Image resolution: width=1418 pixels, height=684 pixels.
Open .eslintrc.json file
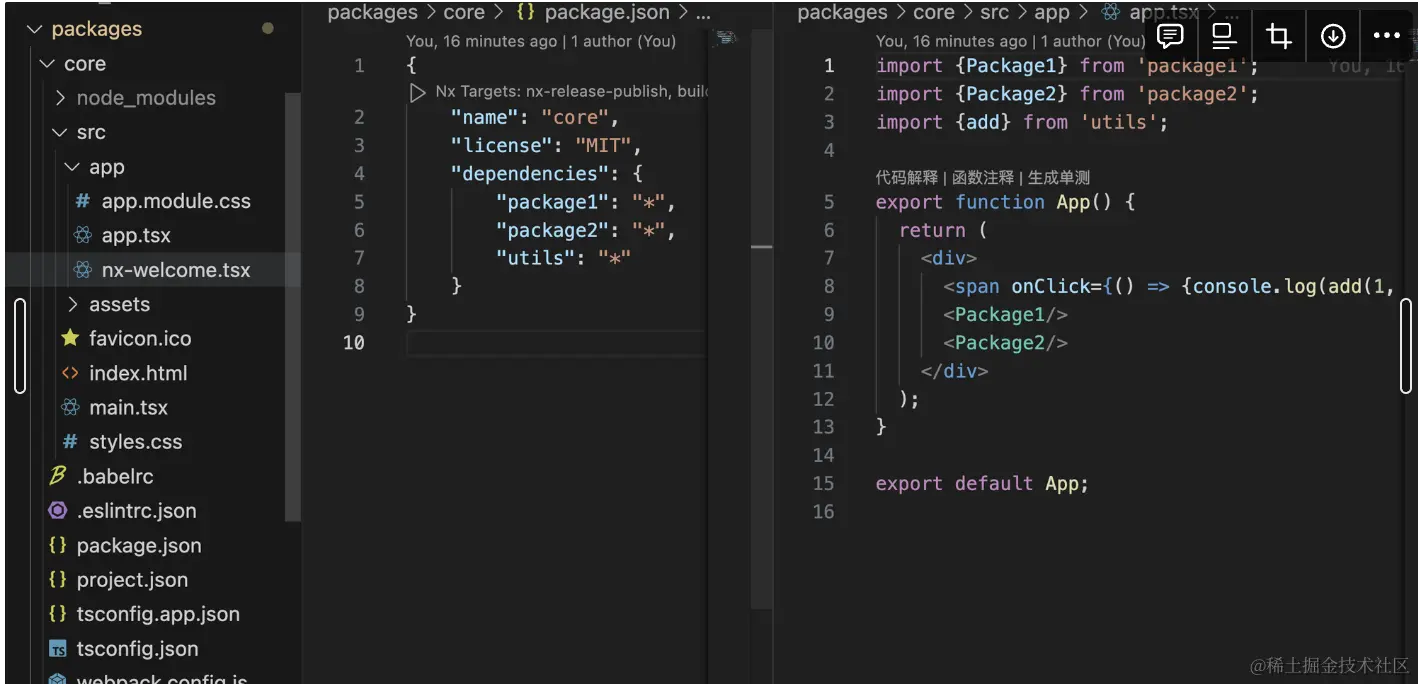tap(137, 511)
